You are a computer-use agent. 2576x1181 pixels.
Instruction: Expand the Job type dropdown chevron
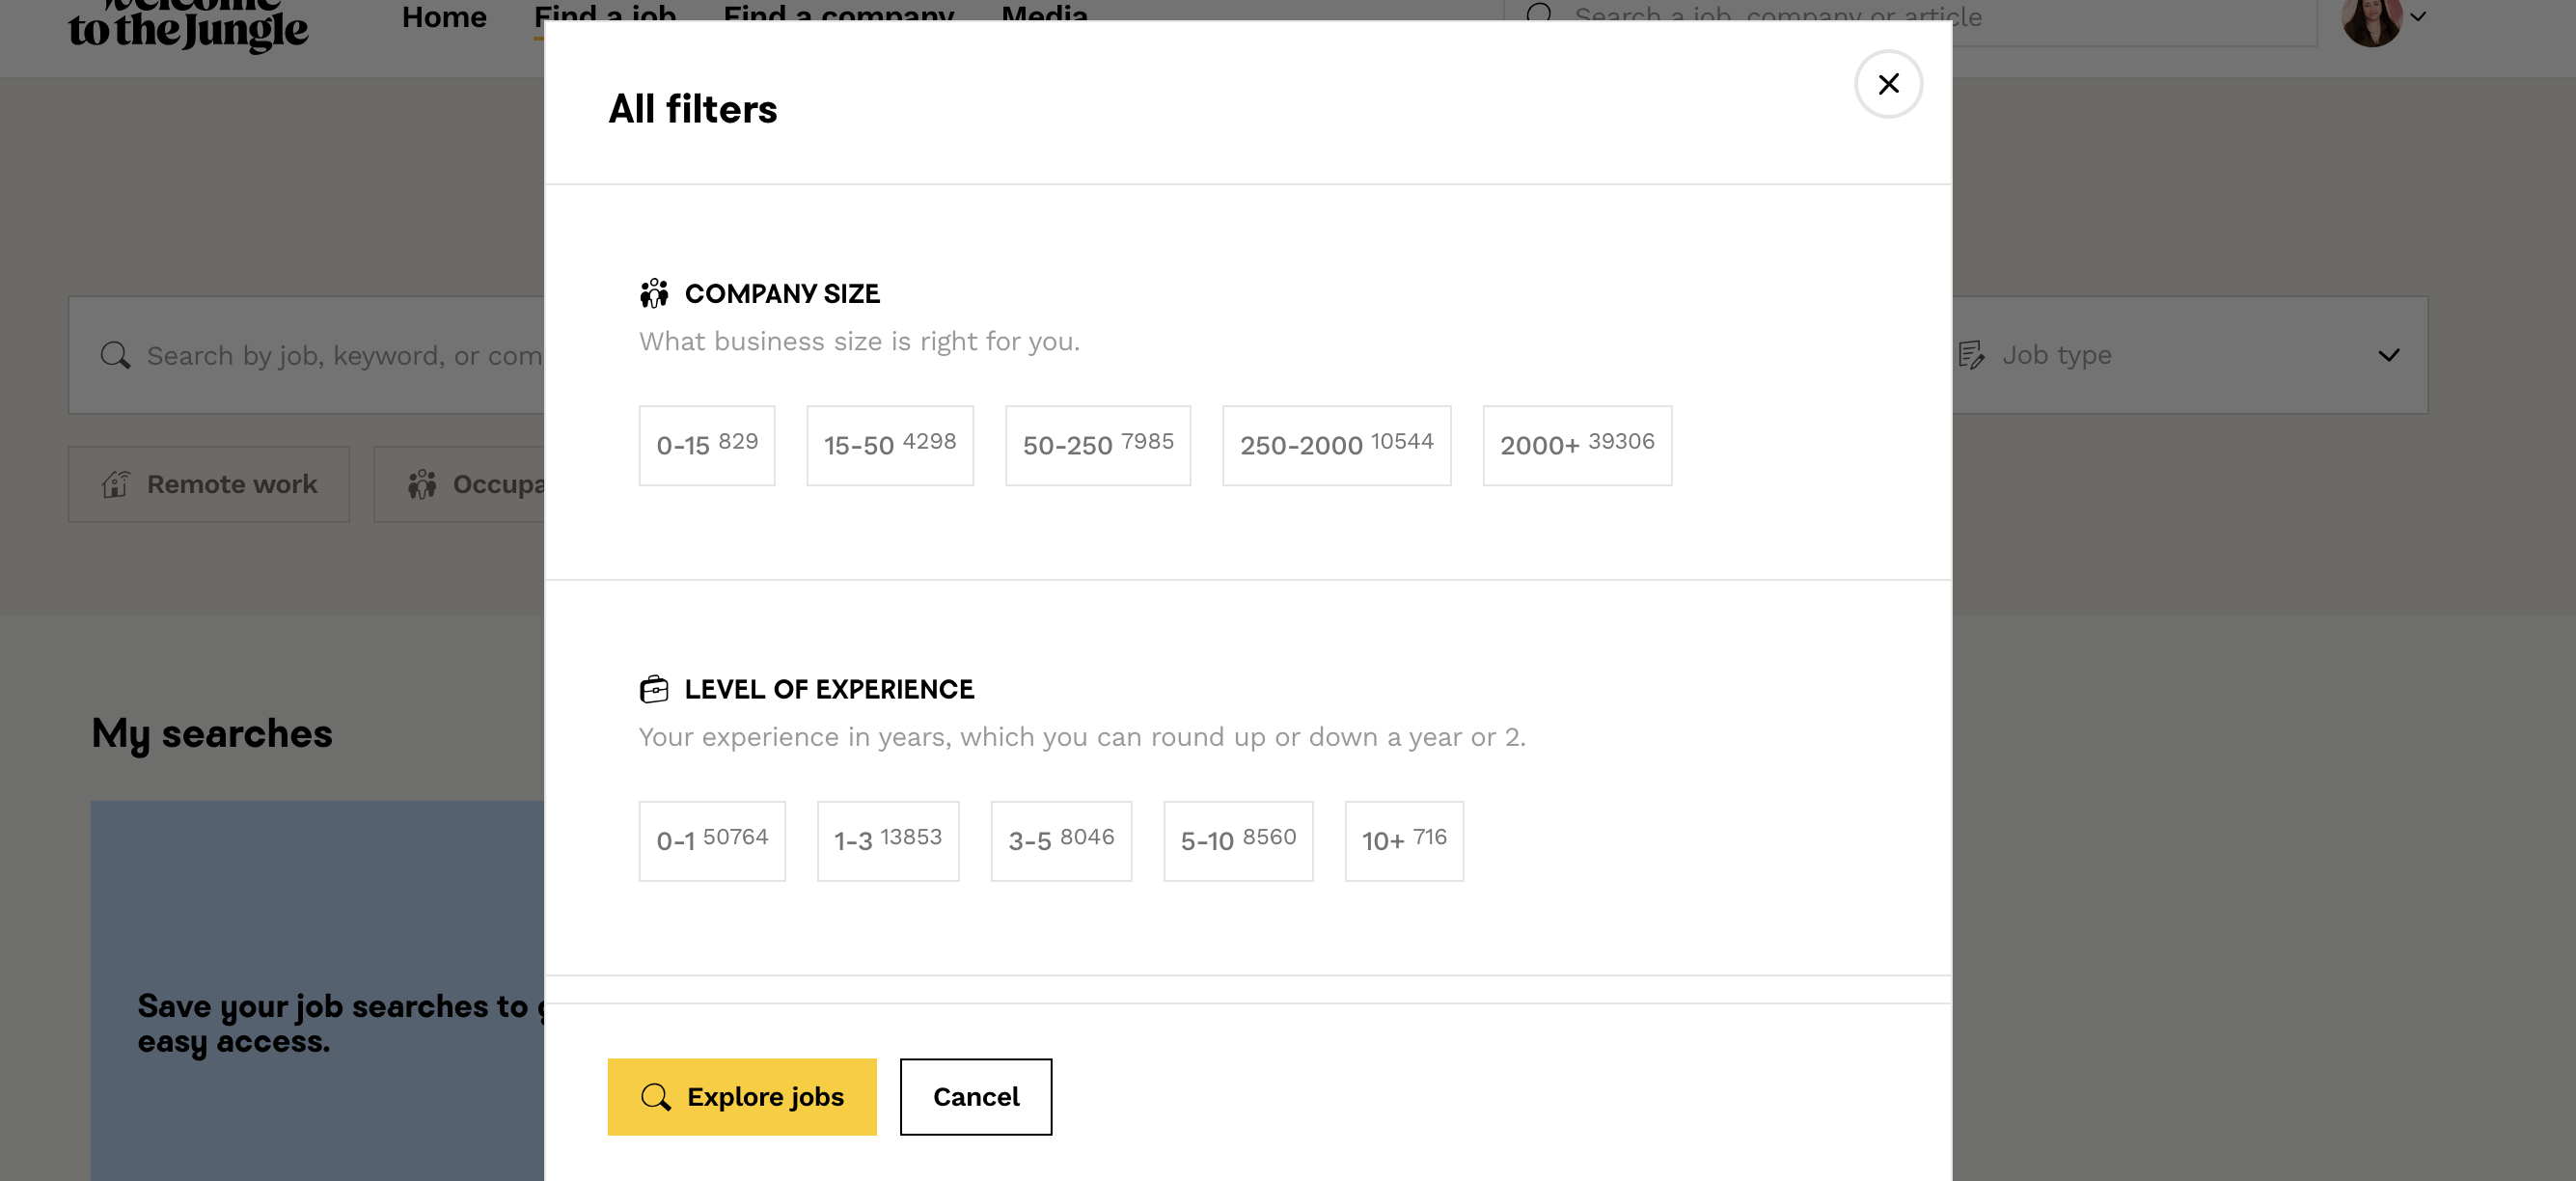pyautogui.click(x=2388, y=355)
